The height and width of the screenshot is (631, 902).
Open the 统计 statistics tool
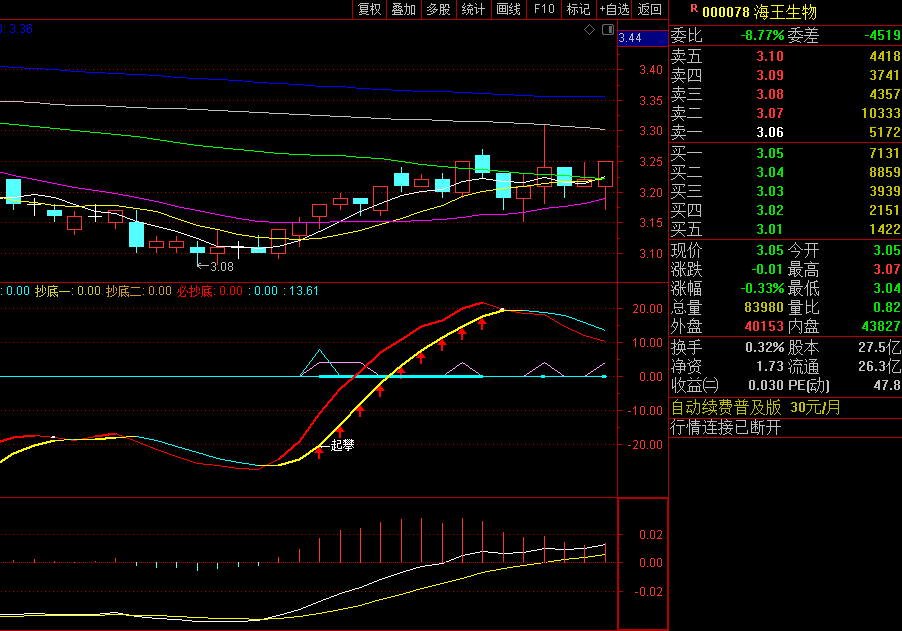(473, 9)
